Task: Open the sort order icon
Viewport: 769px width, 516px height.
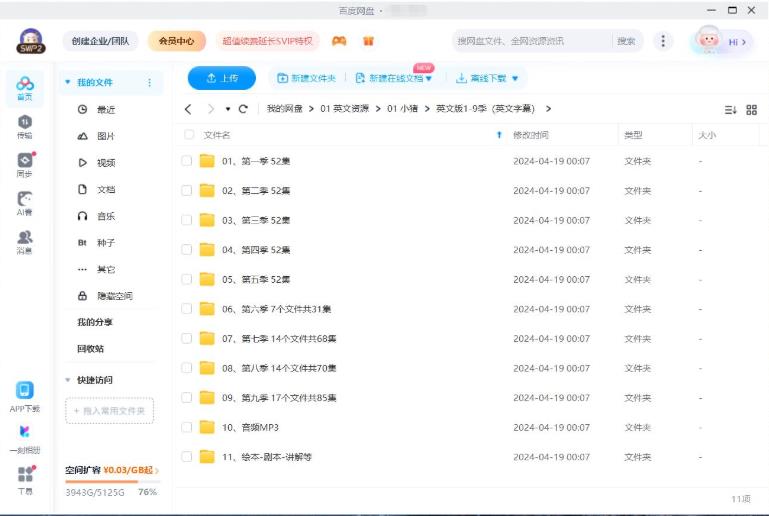Action: pos(731,110)
